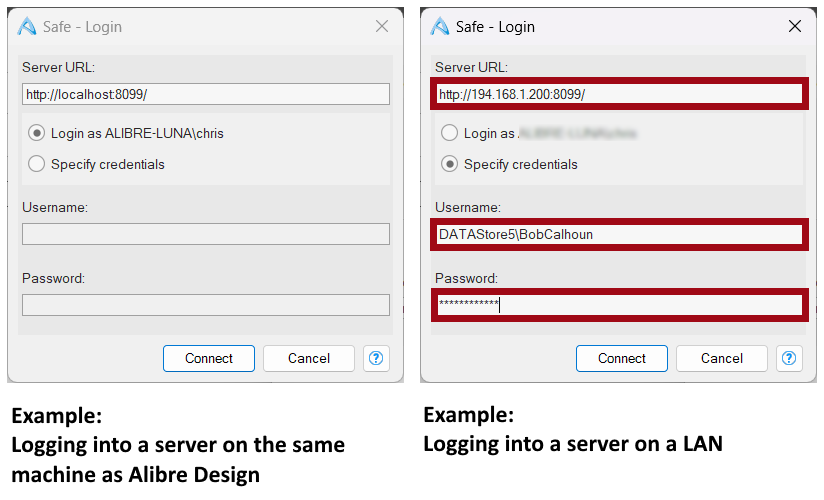Viewport: 824px width, 500px height.
Task: Close the login dialog showing the localhost URL
Action: click(381, 26)
